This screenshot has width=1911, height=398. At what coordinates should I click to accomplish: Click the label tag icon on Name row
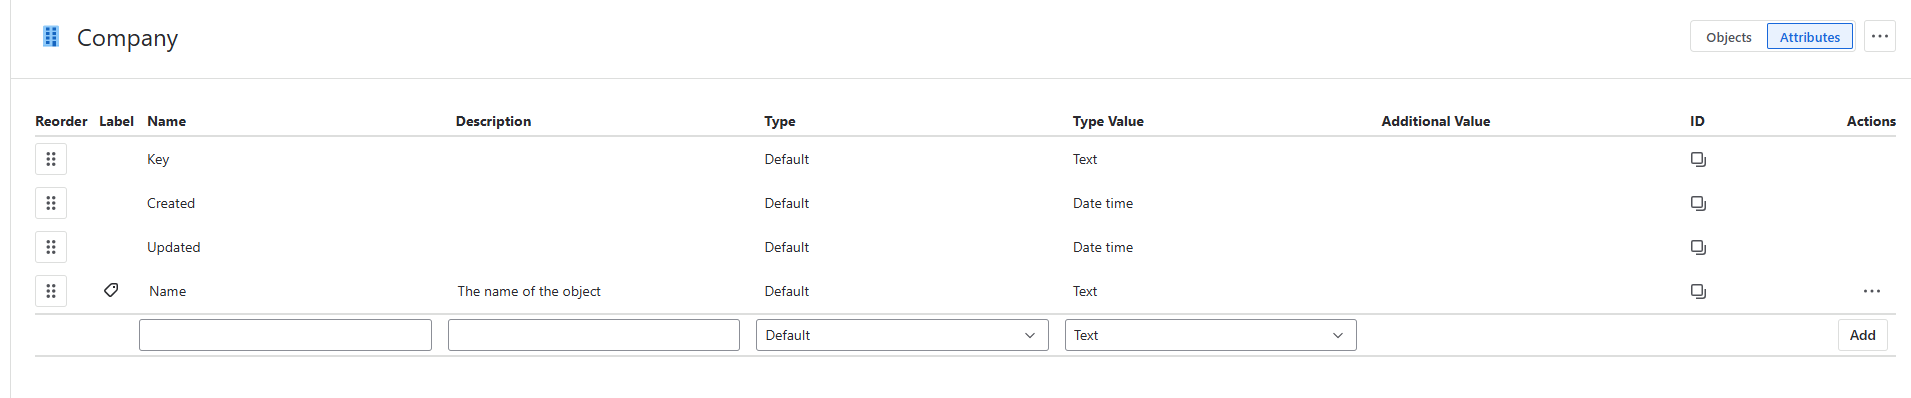111,290
